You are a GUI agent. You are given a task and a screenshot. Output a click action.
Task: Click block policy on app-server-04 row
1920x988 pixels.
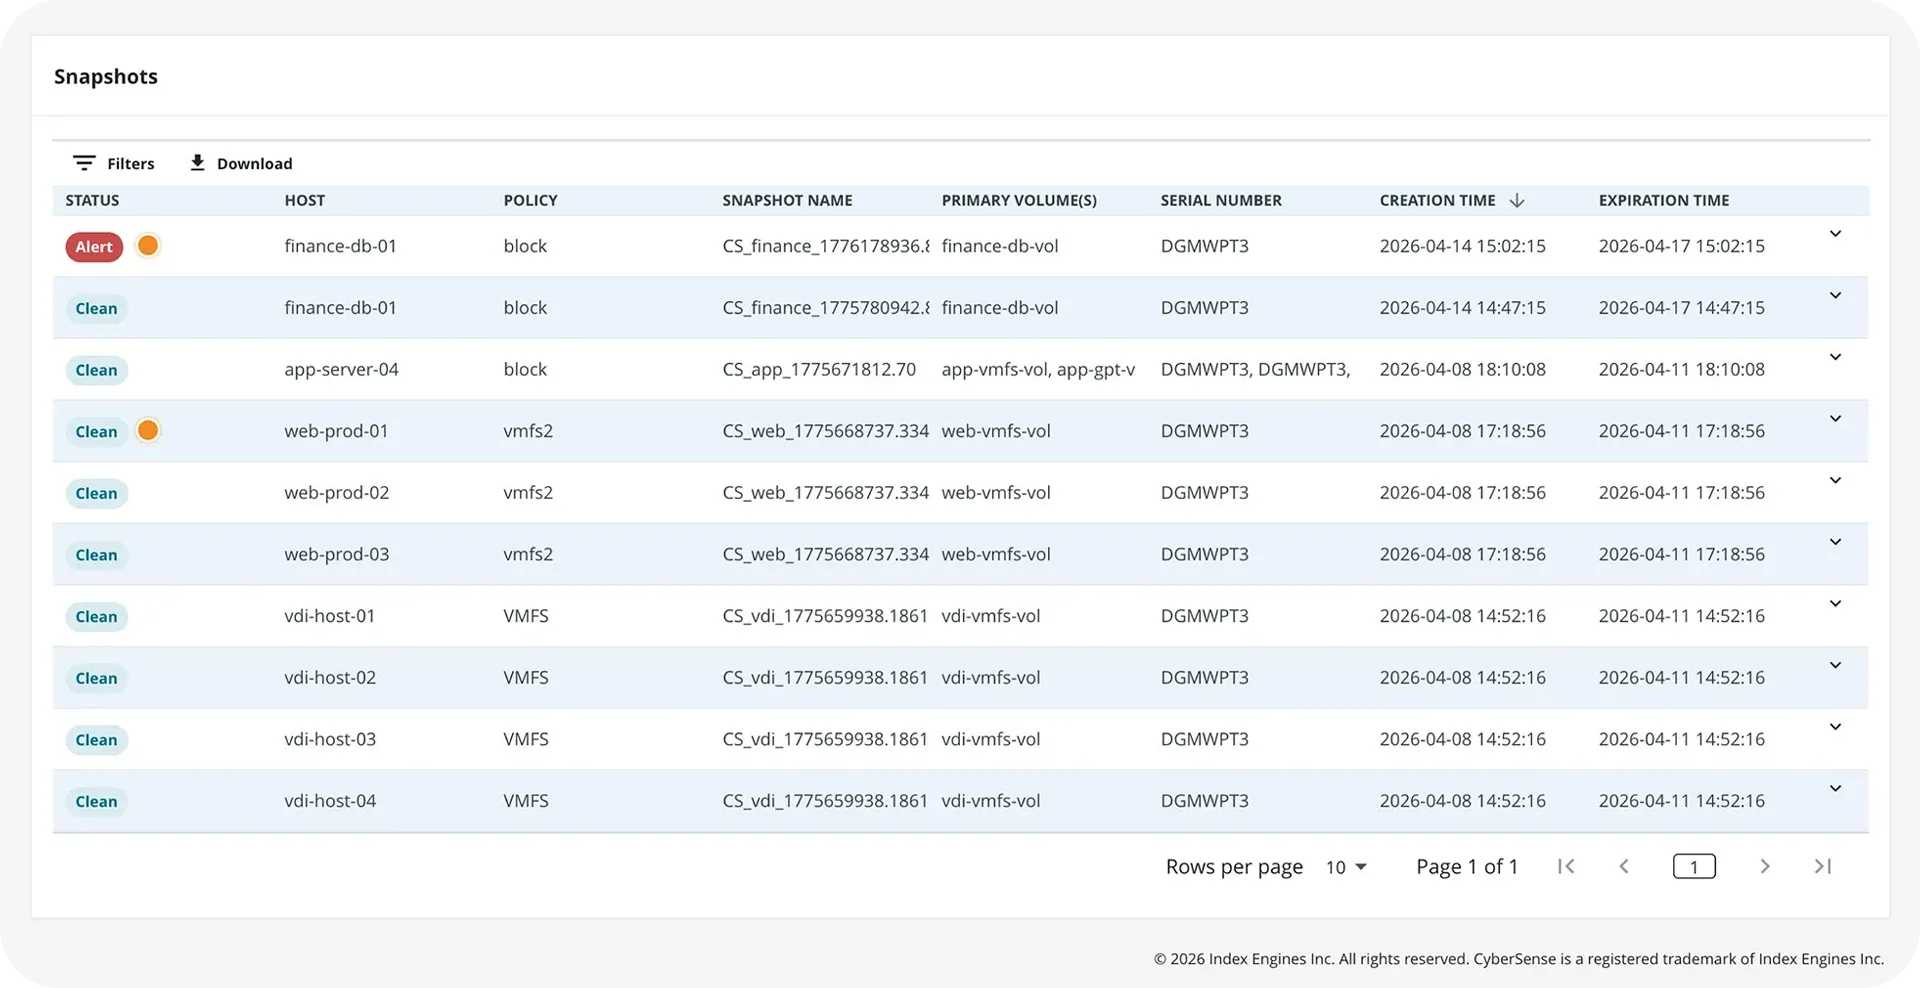coord(525,369)
